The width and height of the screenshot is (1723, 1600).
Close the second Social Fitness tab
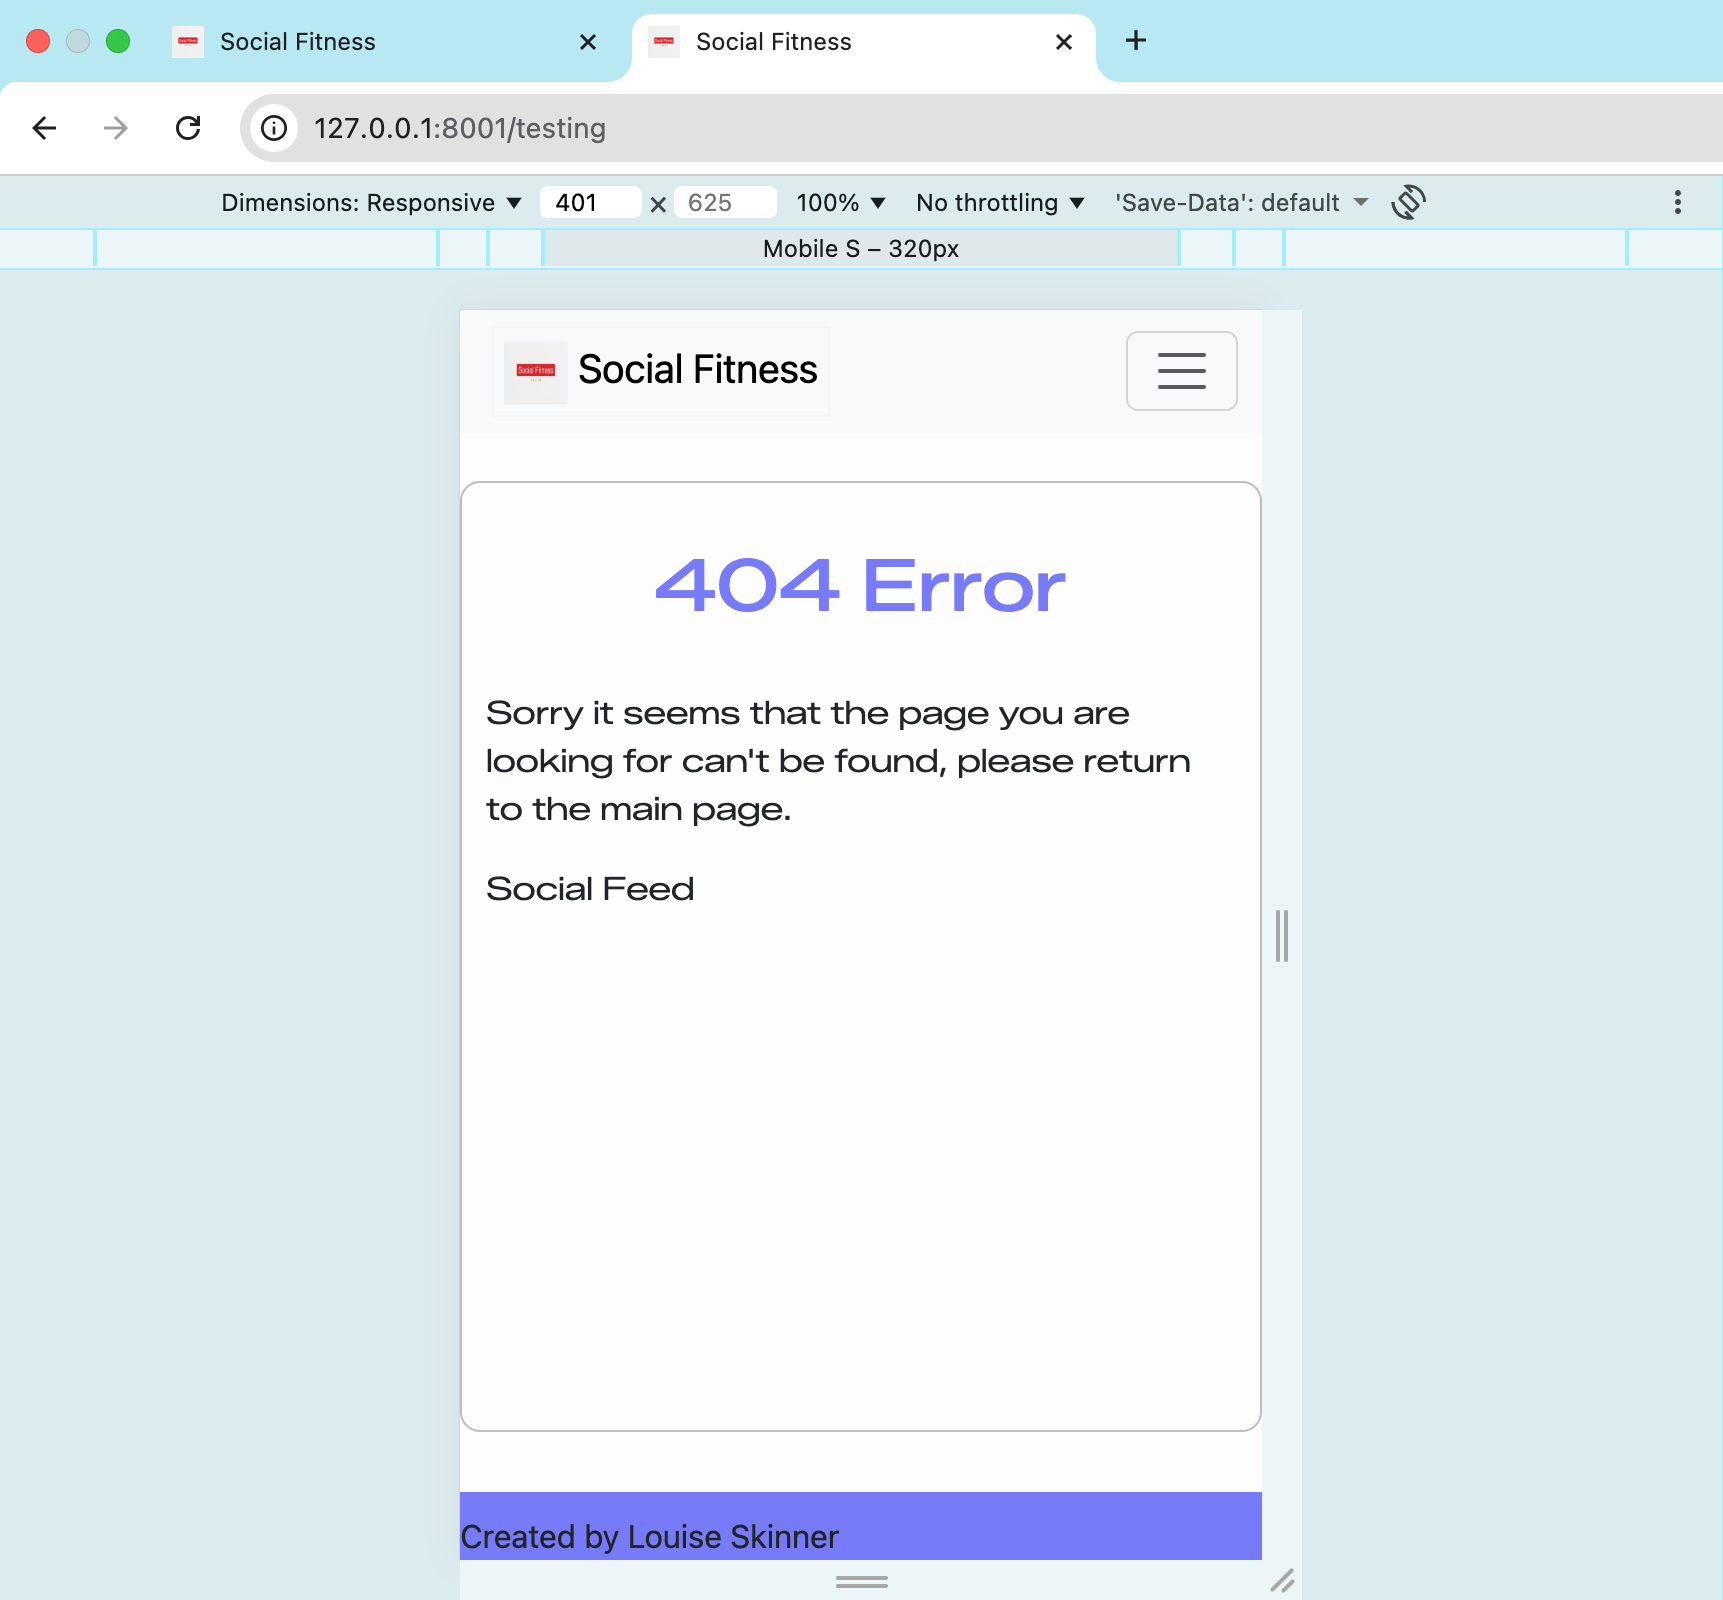[x=1062, y=41]
